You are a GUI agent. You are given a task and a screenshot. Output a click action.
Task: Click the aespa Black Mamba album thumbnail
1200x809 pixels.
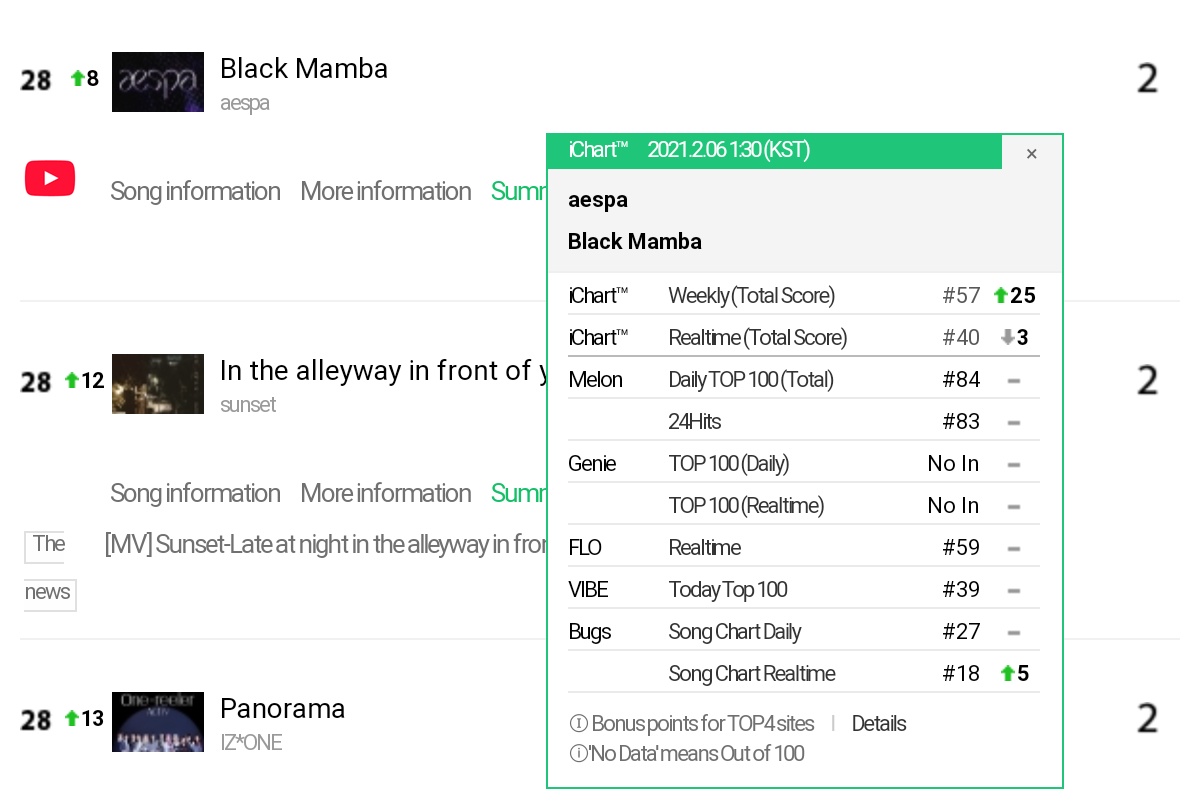point(158,82)
